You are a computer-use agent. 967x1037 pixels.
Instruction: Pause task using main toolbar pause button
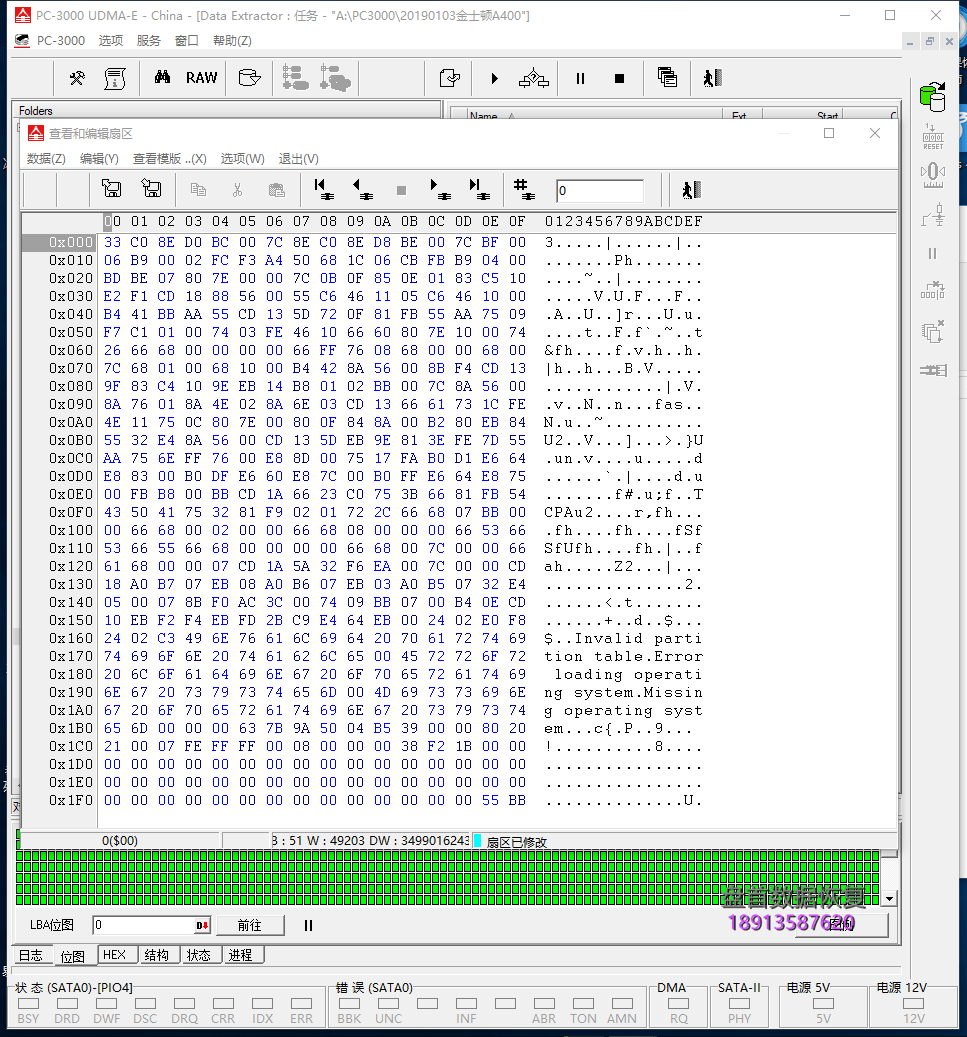point(580,79)
